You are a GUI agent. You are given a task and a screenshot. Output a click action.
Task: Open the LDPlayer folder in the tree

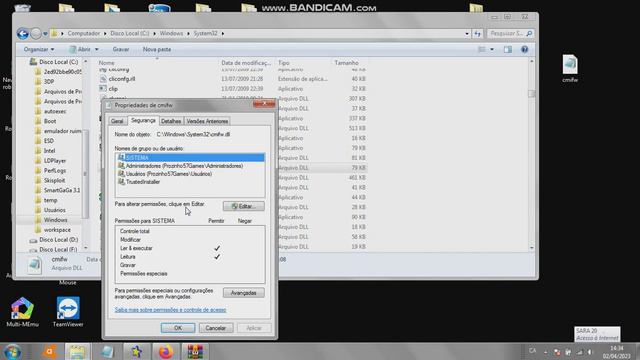point(55,161)
